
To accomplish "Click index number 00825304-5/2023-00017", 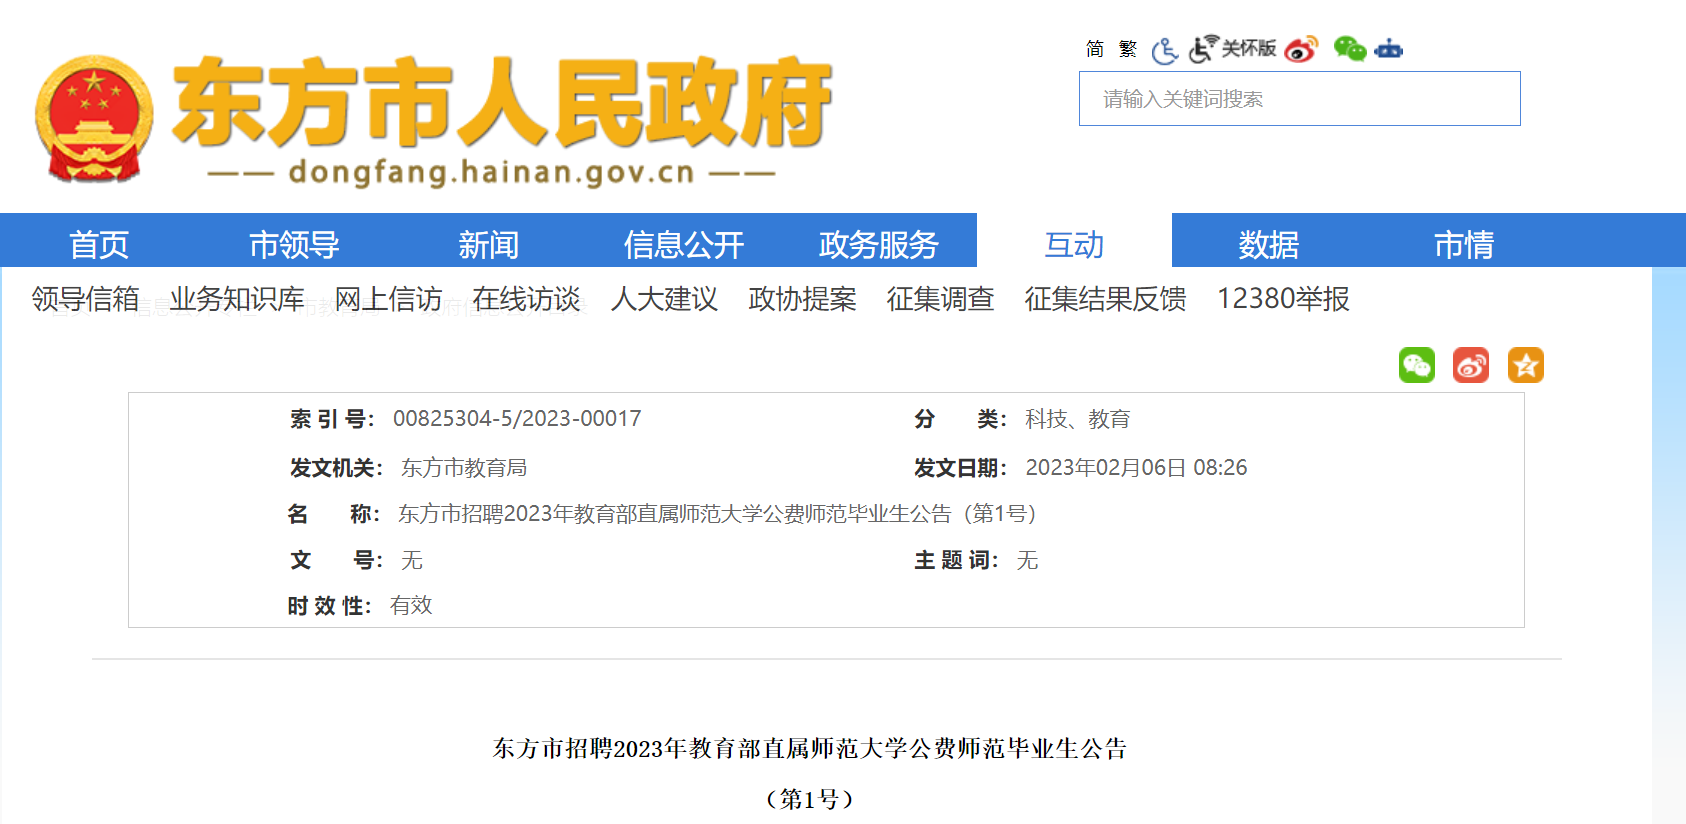I will point(517,418).
